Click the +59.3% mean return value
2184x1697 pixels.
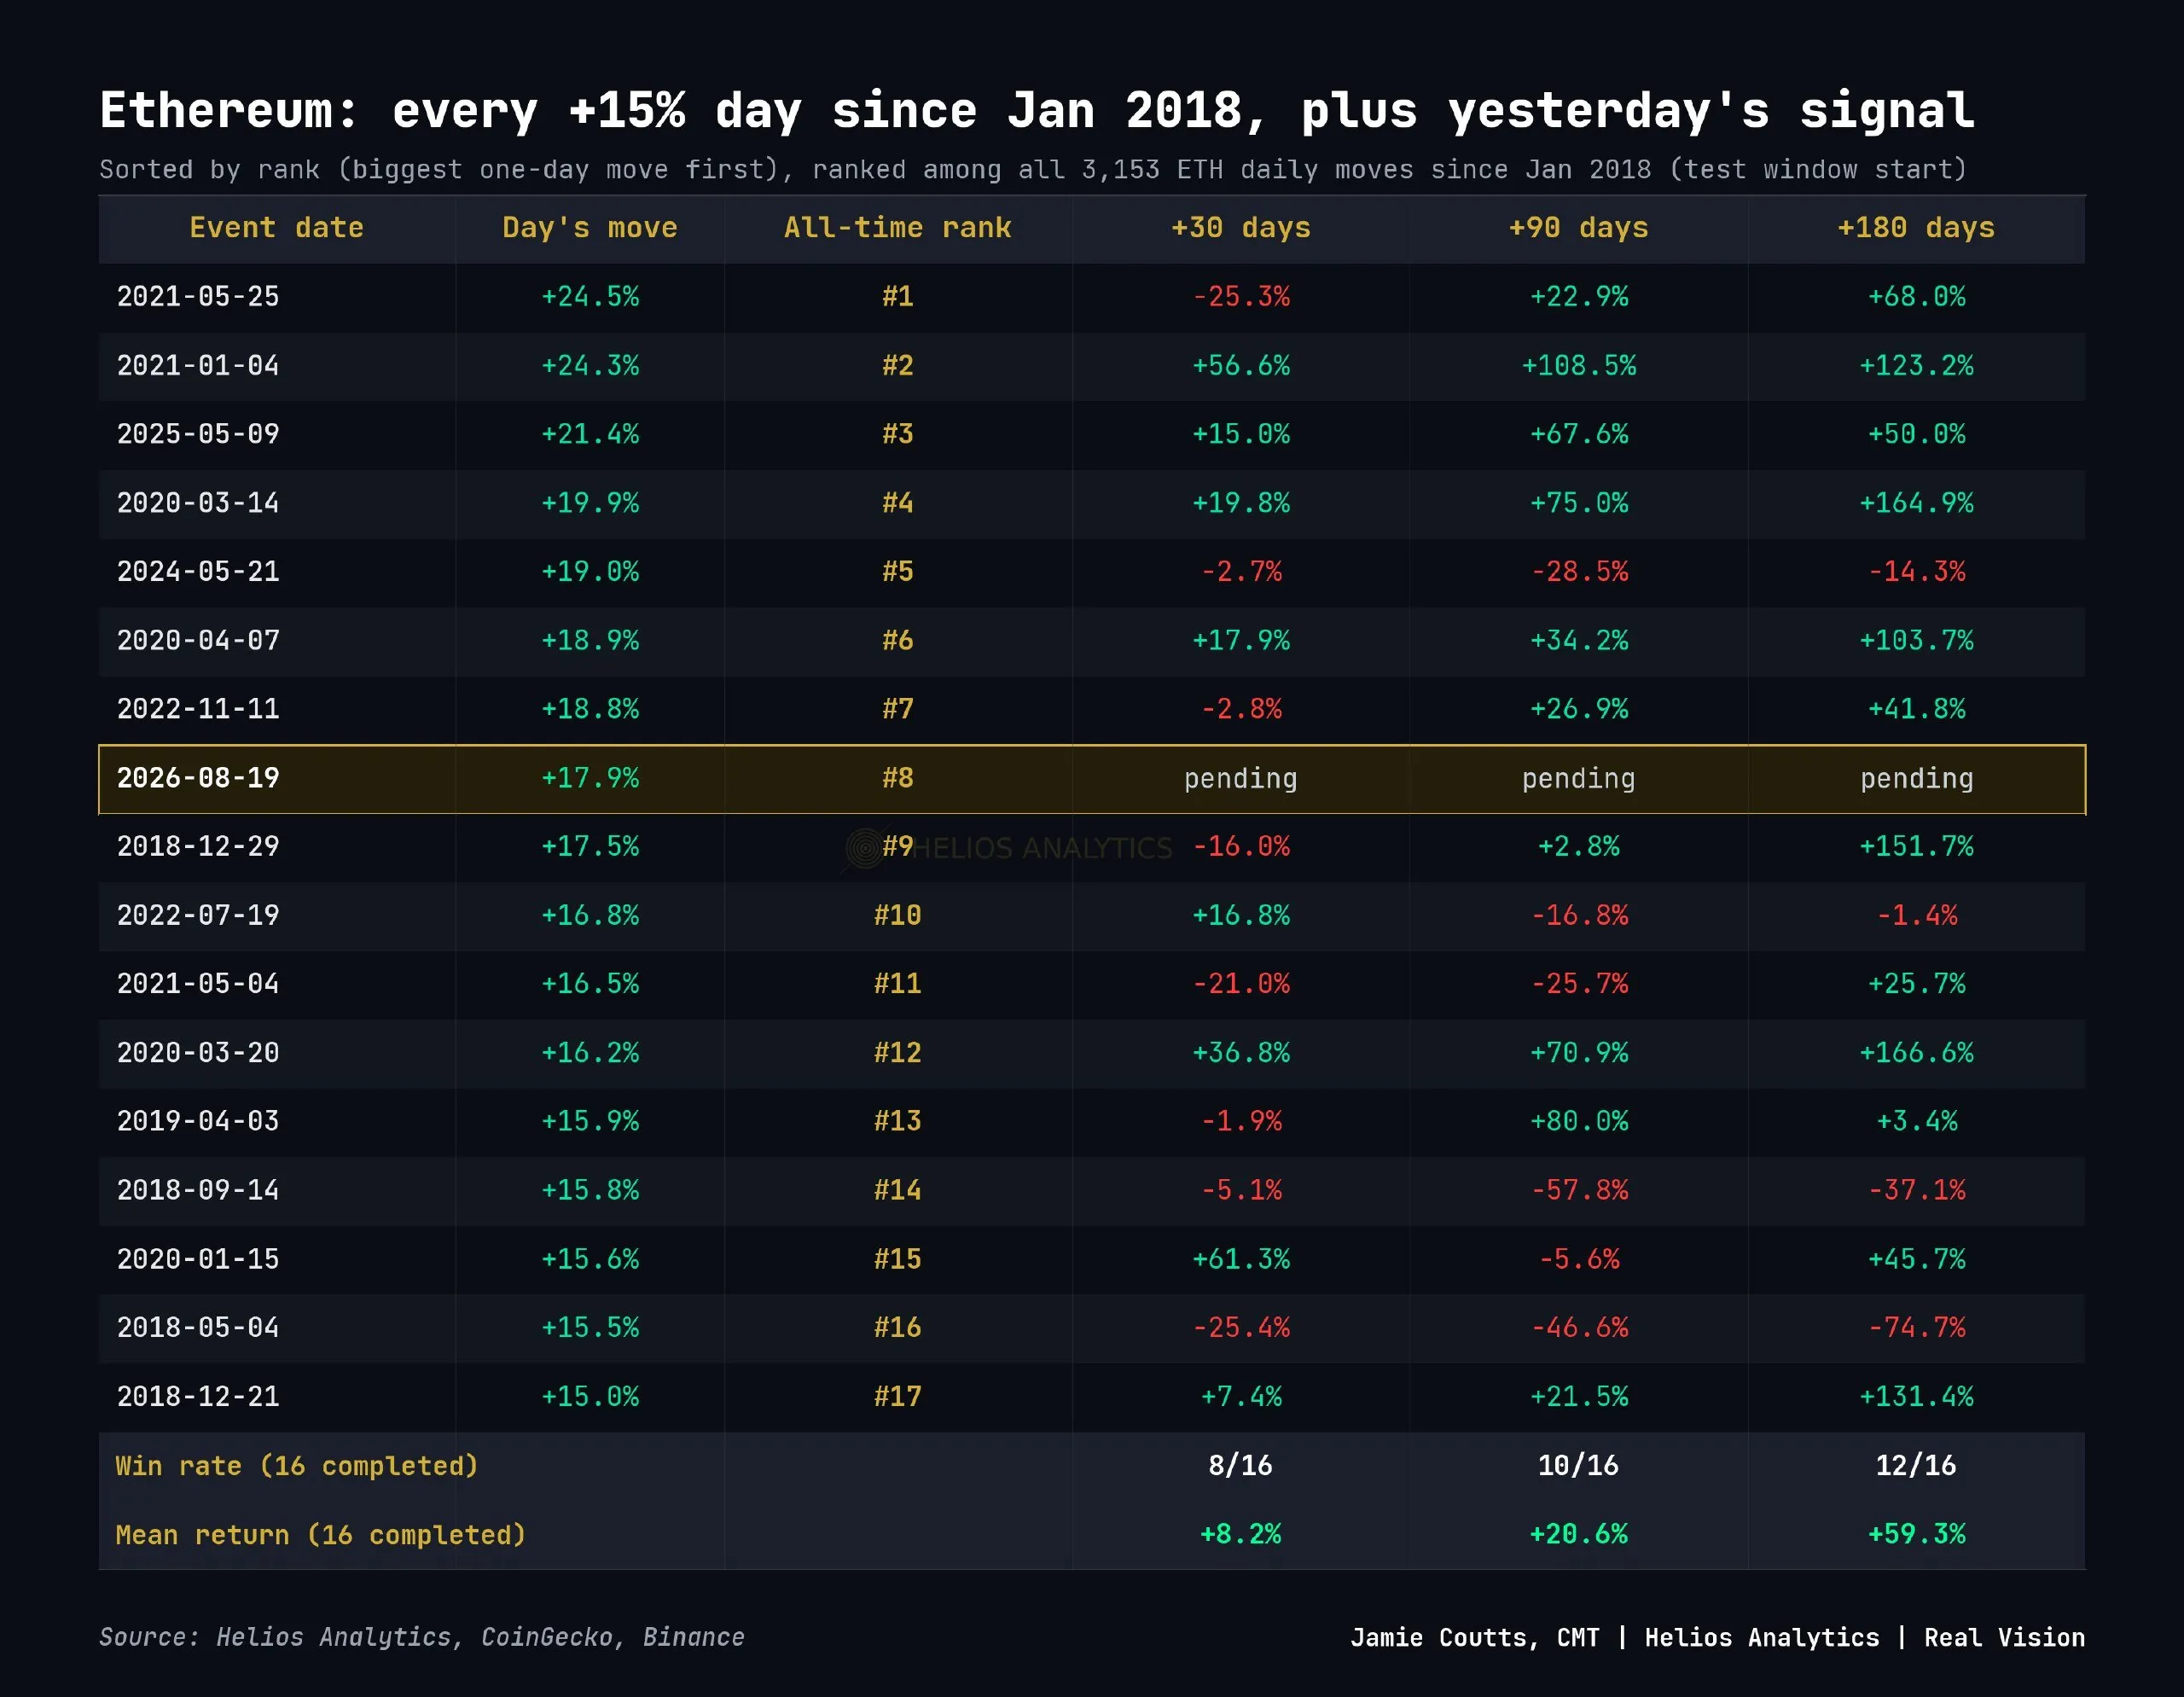point(1916,1534)
